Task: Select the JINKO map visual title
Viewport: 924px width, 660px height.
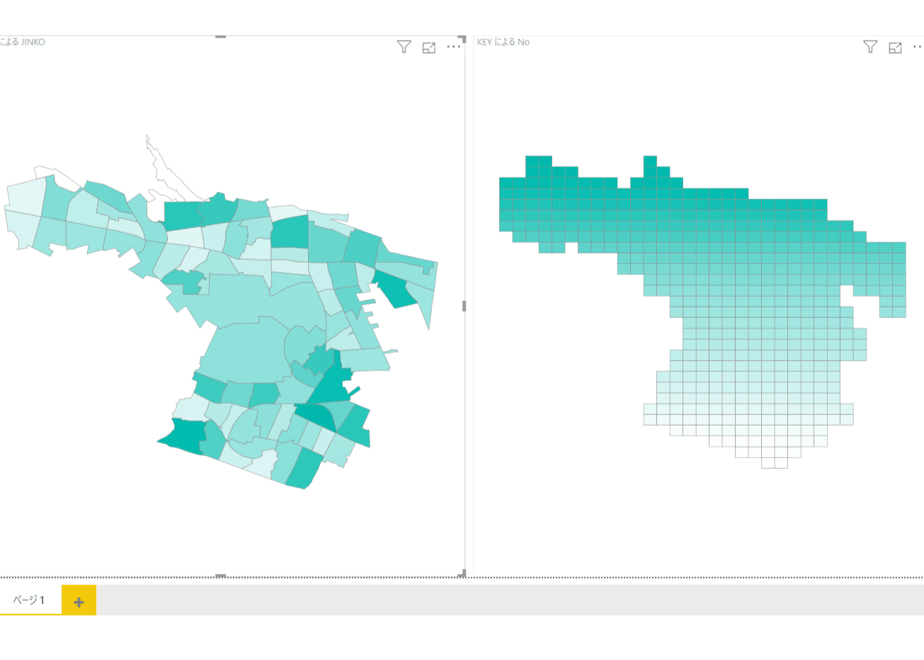Action: tap(22, 42)
